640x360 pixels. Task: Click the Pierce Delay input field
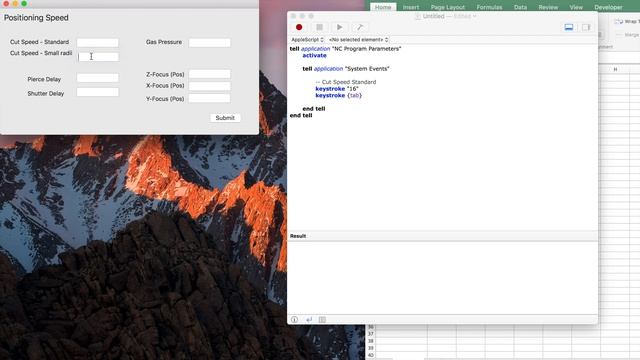[98, 78]
